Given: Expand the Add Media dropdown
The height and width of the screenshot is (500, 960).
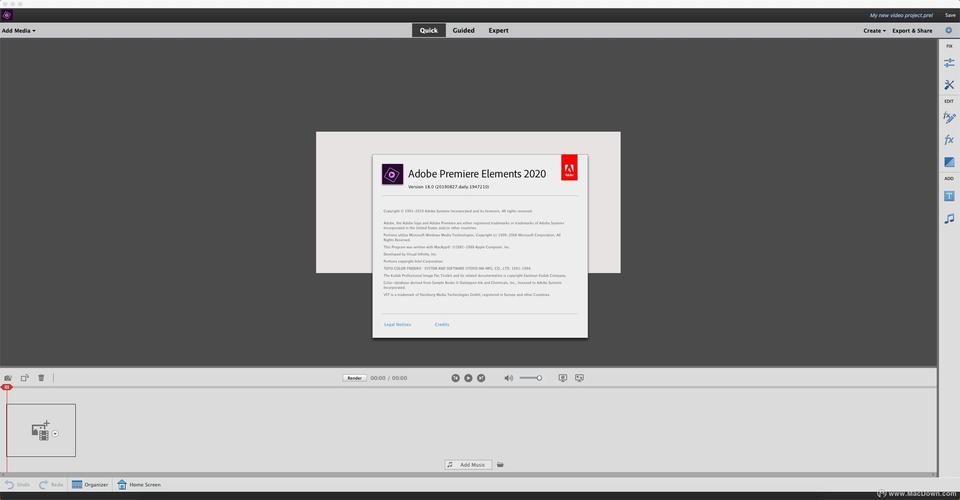Looking at the screenshot, I should [18, 31].
